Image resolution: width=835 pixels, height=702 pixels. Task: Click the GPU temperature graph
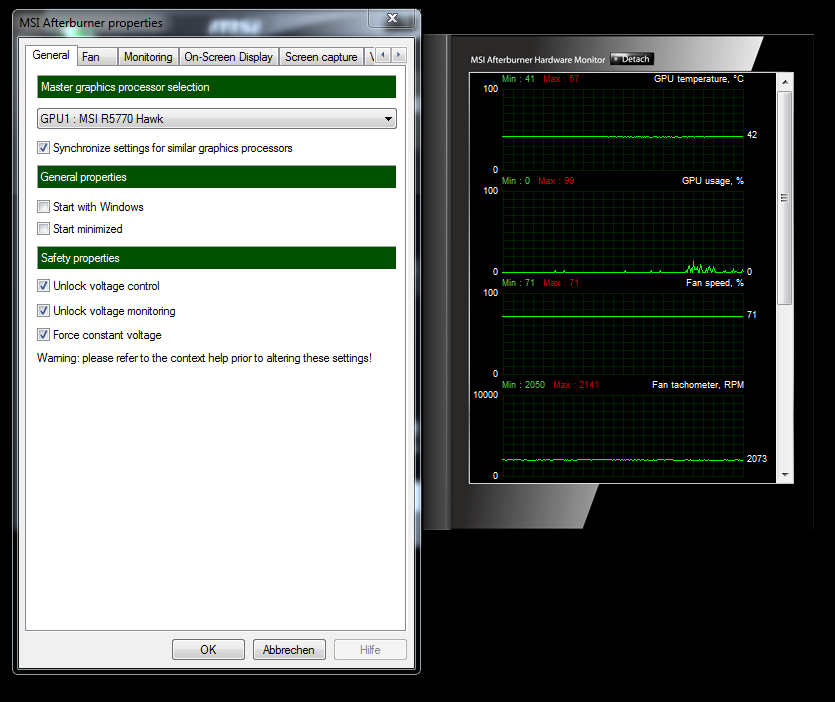click(623, 129)
